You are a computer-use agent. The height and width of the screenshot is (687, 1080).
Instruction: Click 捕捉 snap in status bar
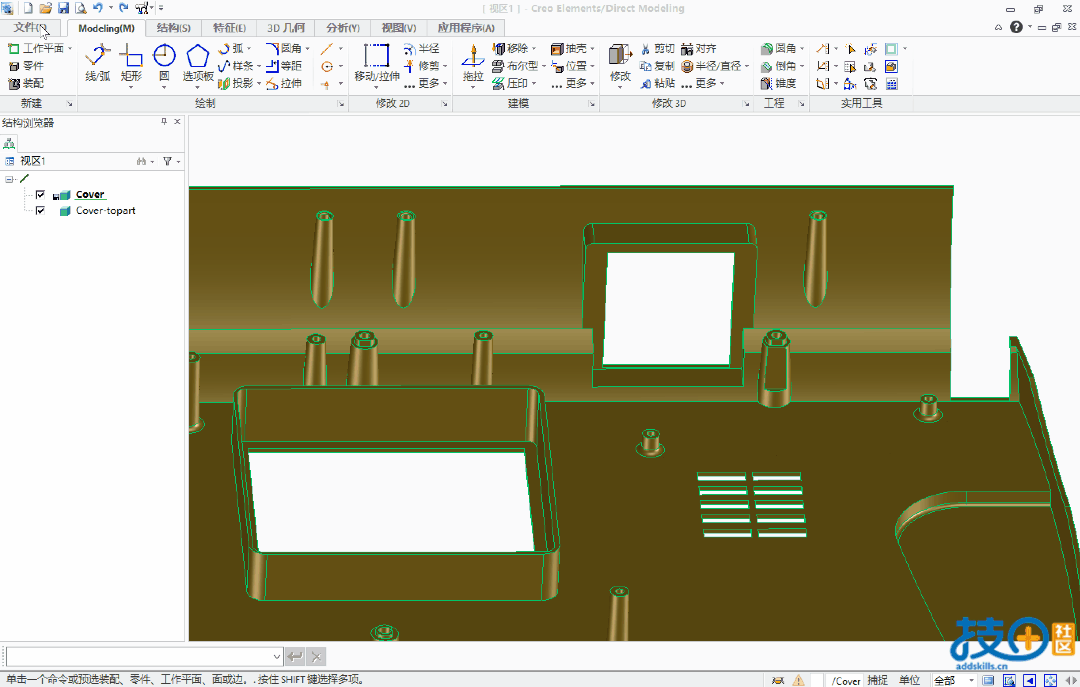click(x=878, y=680)
